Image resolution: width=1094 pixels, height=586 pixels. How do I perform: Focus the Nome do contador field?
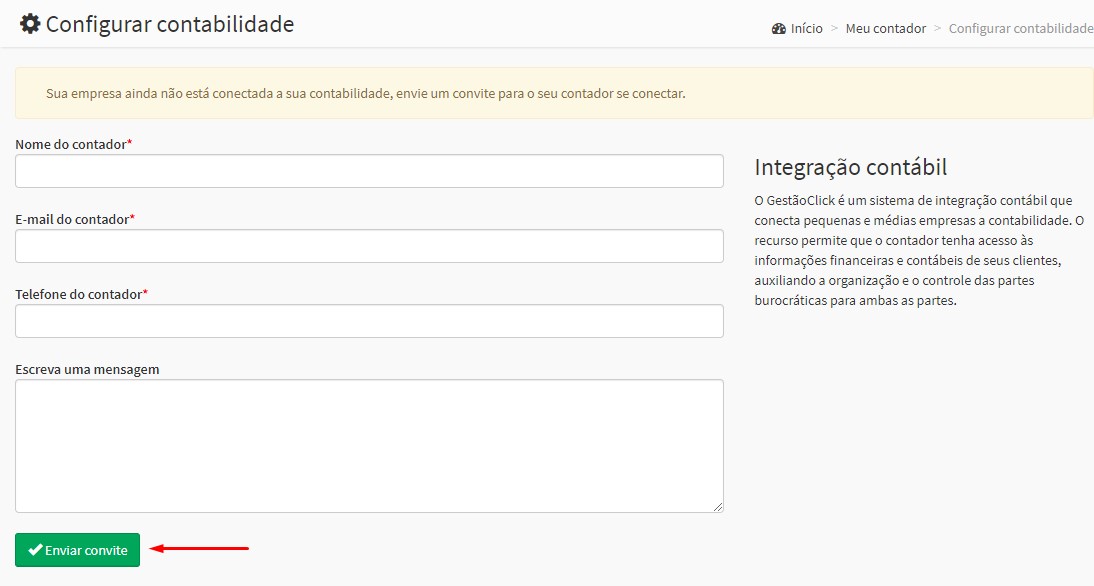point(369,171)
